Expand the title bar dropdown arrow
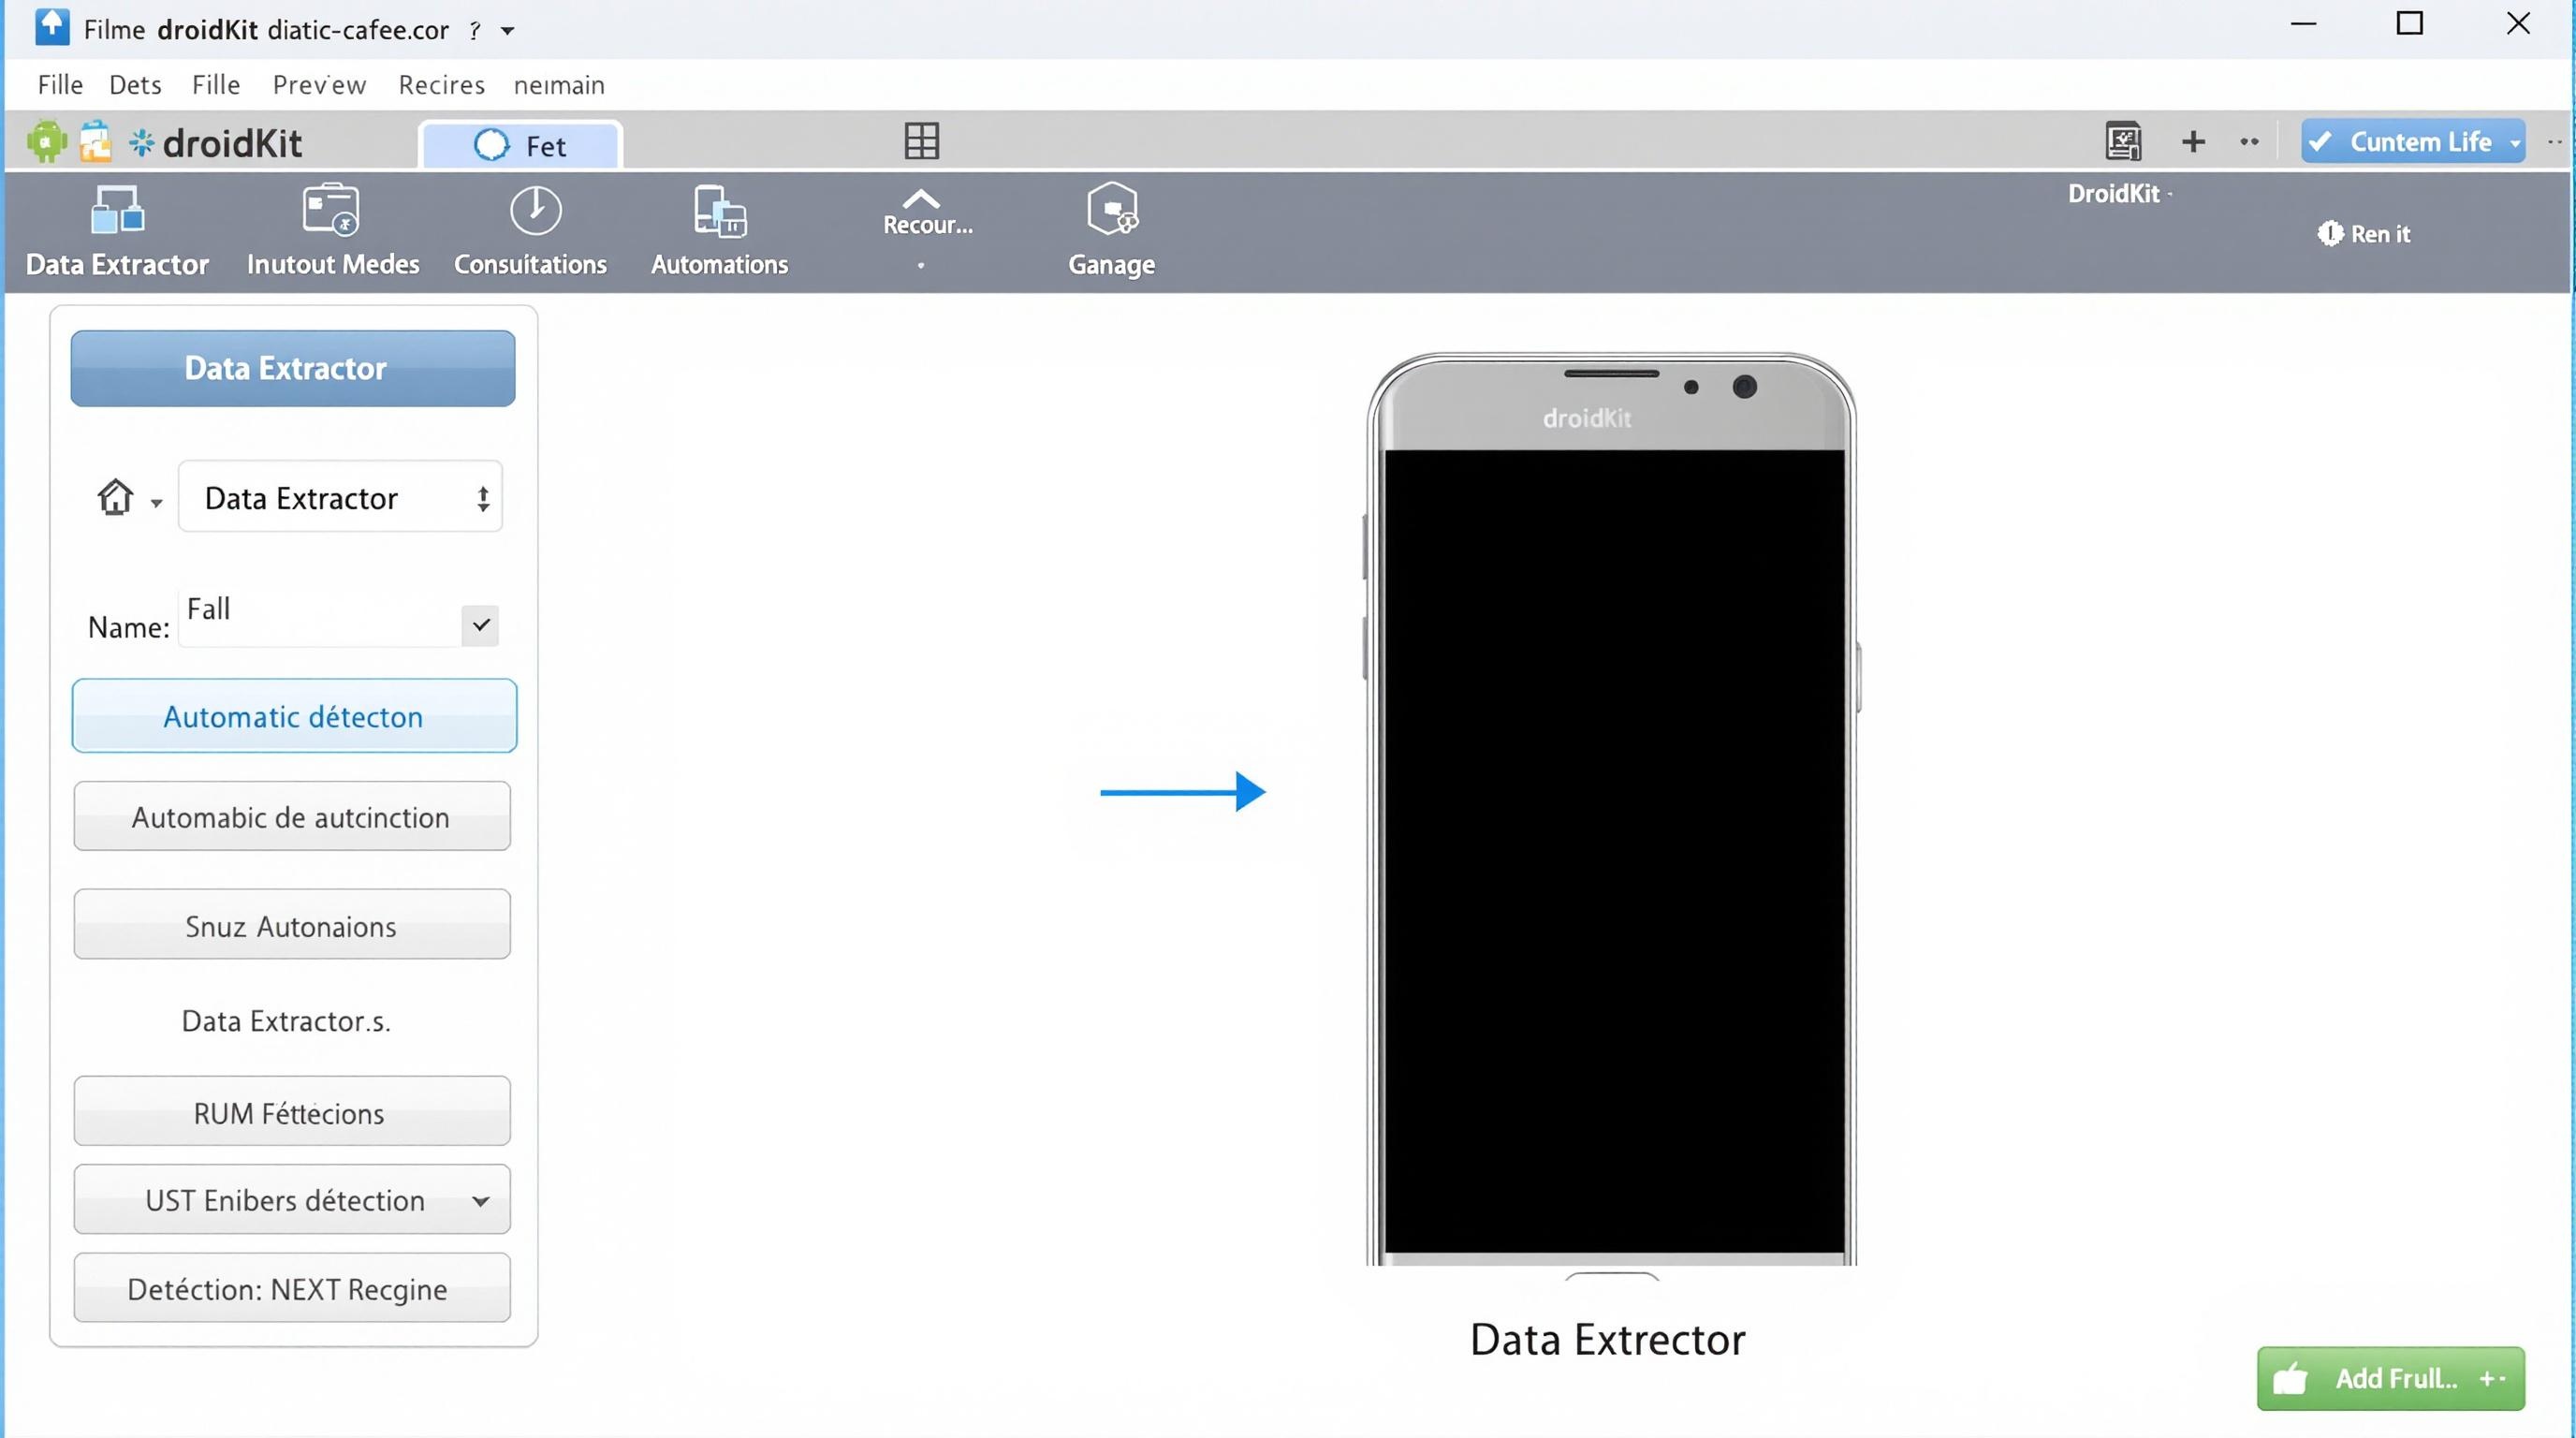 507,31
